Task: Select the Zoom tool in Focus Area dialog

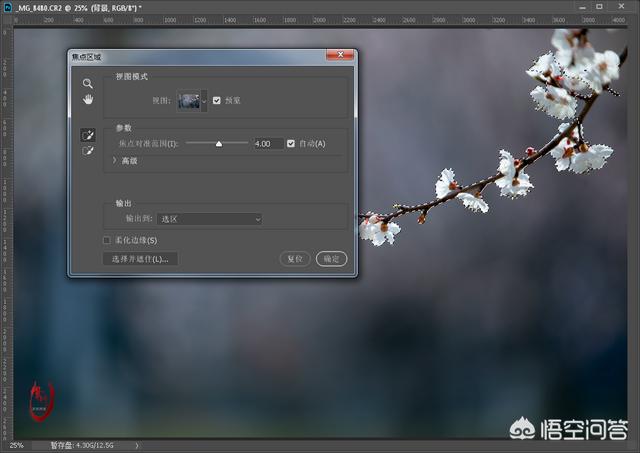Action: click(x=88, y=84)
